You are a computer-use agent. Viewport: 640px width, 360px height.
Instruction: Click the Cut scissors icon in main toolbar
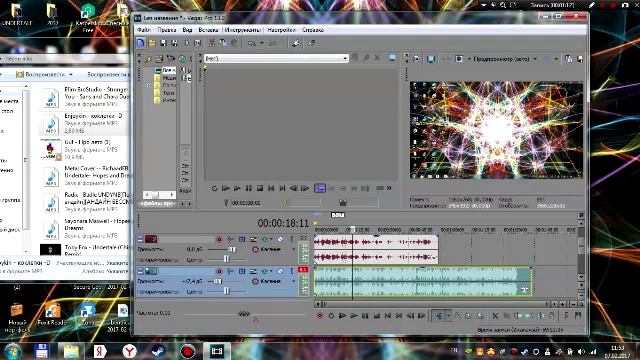coord(212,43)
